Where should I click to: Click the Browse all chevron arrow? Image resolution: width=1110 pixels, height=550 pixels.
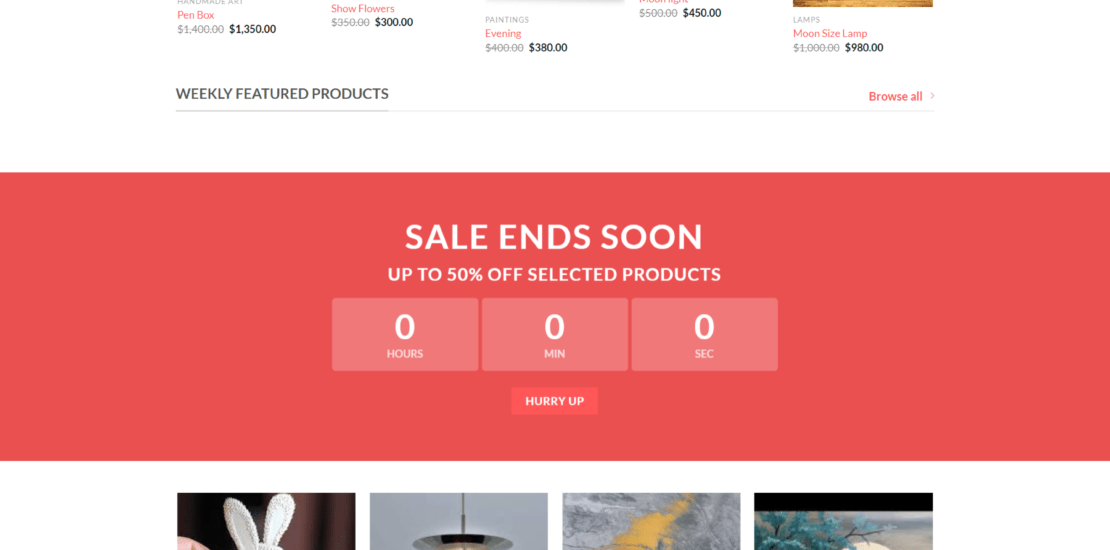(x=932, y=96)
